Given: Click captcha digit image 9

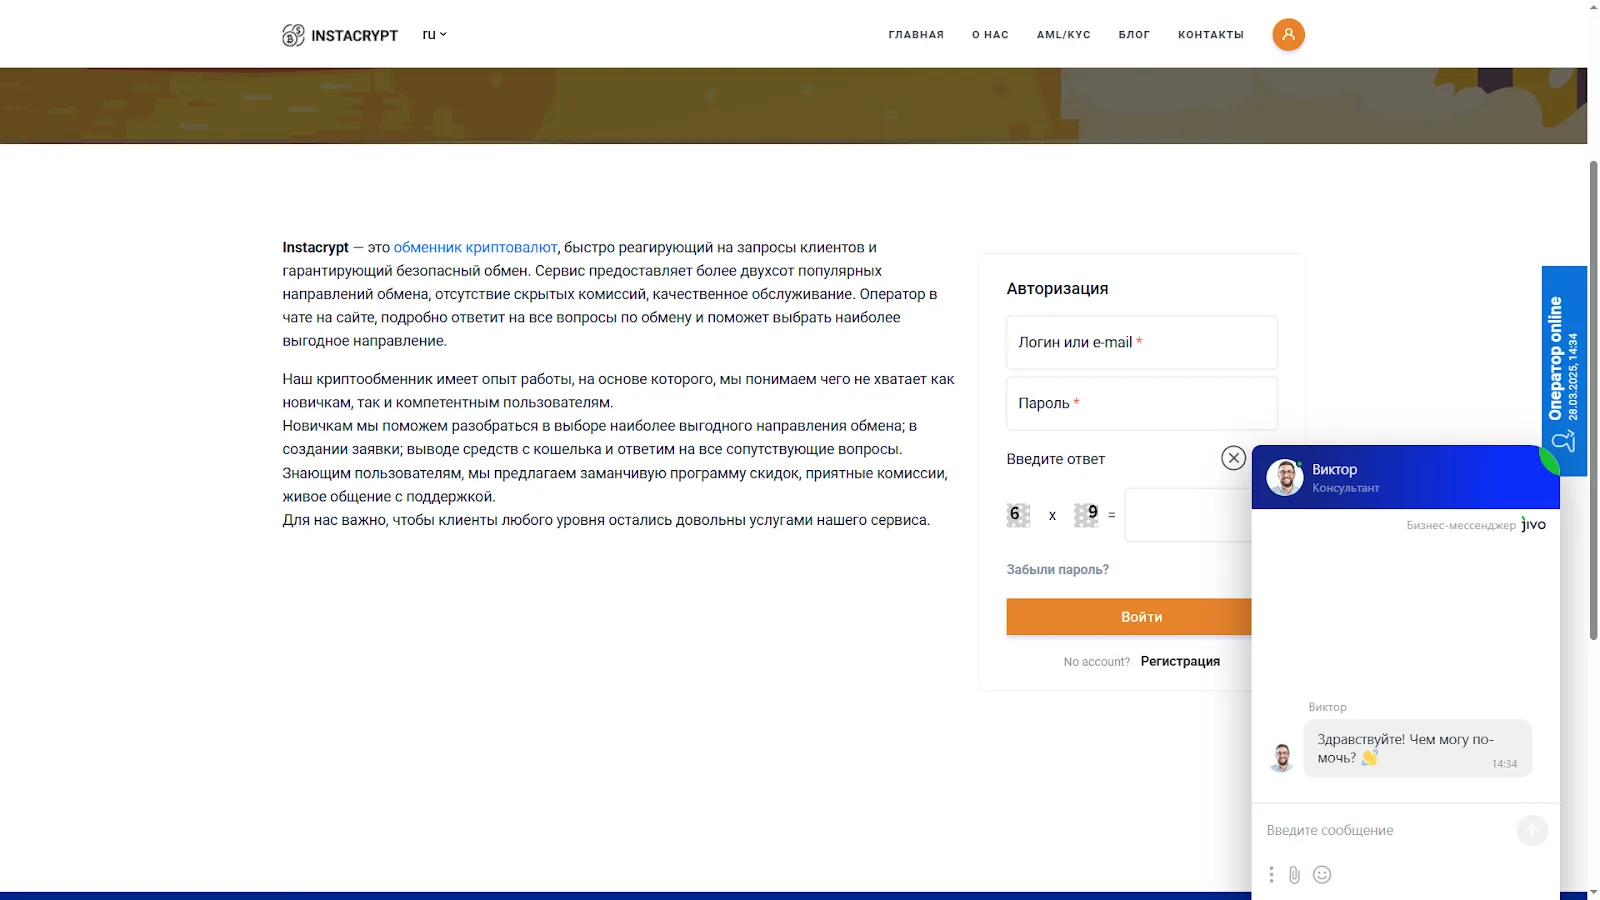Looking at the screenshot, I should point(1086,515).
